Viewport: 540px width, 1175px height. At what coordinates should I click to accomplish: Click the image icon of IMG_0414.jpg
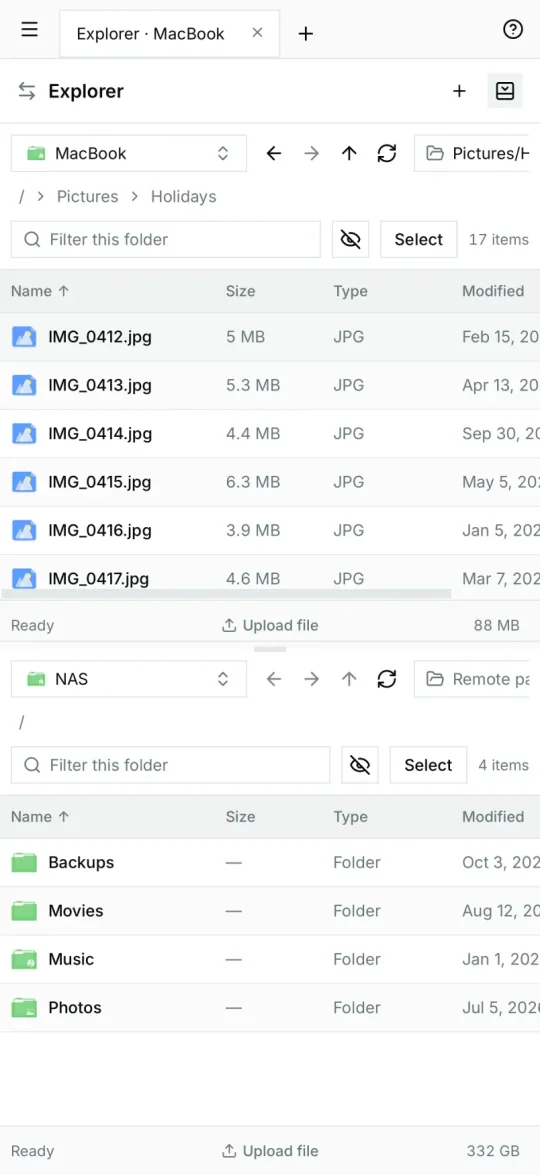24,434
